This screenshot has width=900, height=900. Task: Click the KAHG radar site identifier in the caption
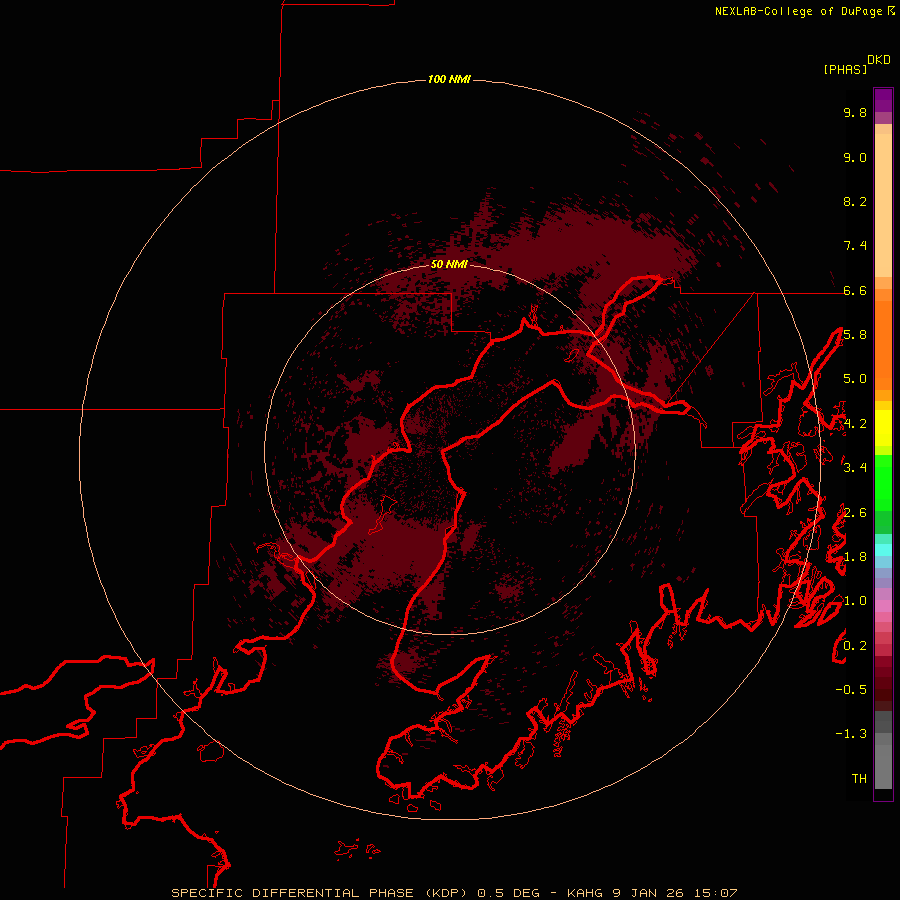pyautogui.click(x=584, y=893)
